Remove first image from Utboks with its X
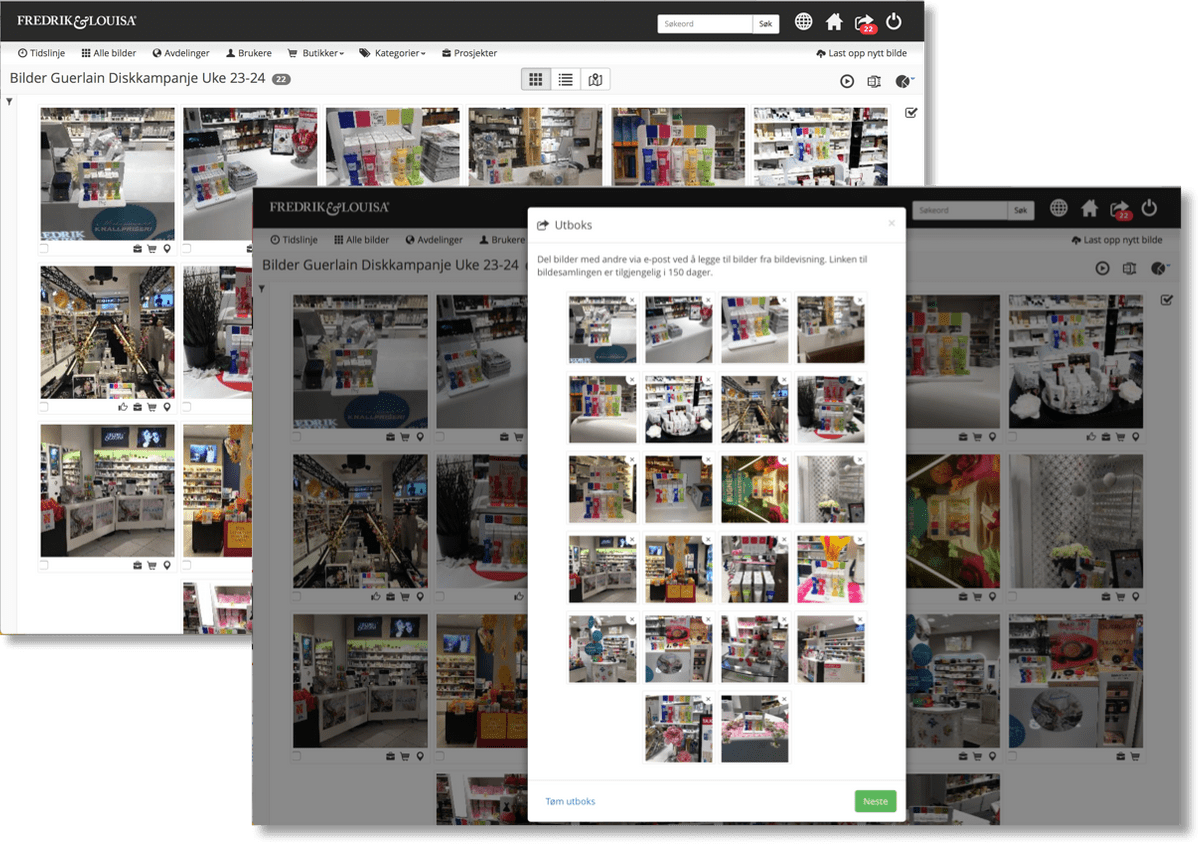Image resolution: width=1200 pixels, height=844 pixels. tap(632, 299)
